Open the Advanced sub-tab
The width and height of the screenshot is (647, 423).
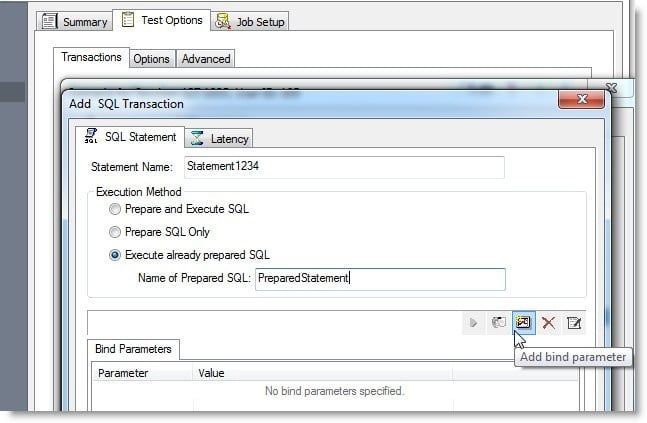(x=206, y=59)
